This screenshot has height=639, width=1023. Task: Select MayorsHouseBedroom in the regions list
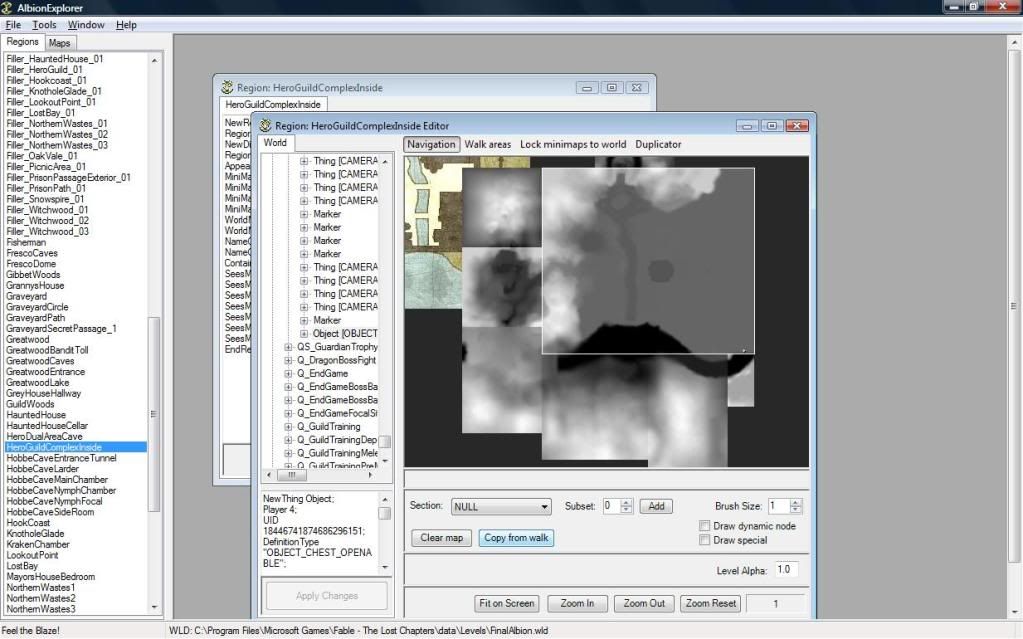point(50,577)
